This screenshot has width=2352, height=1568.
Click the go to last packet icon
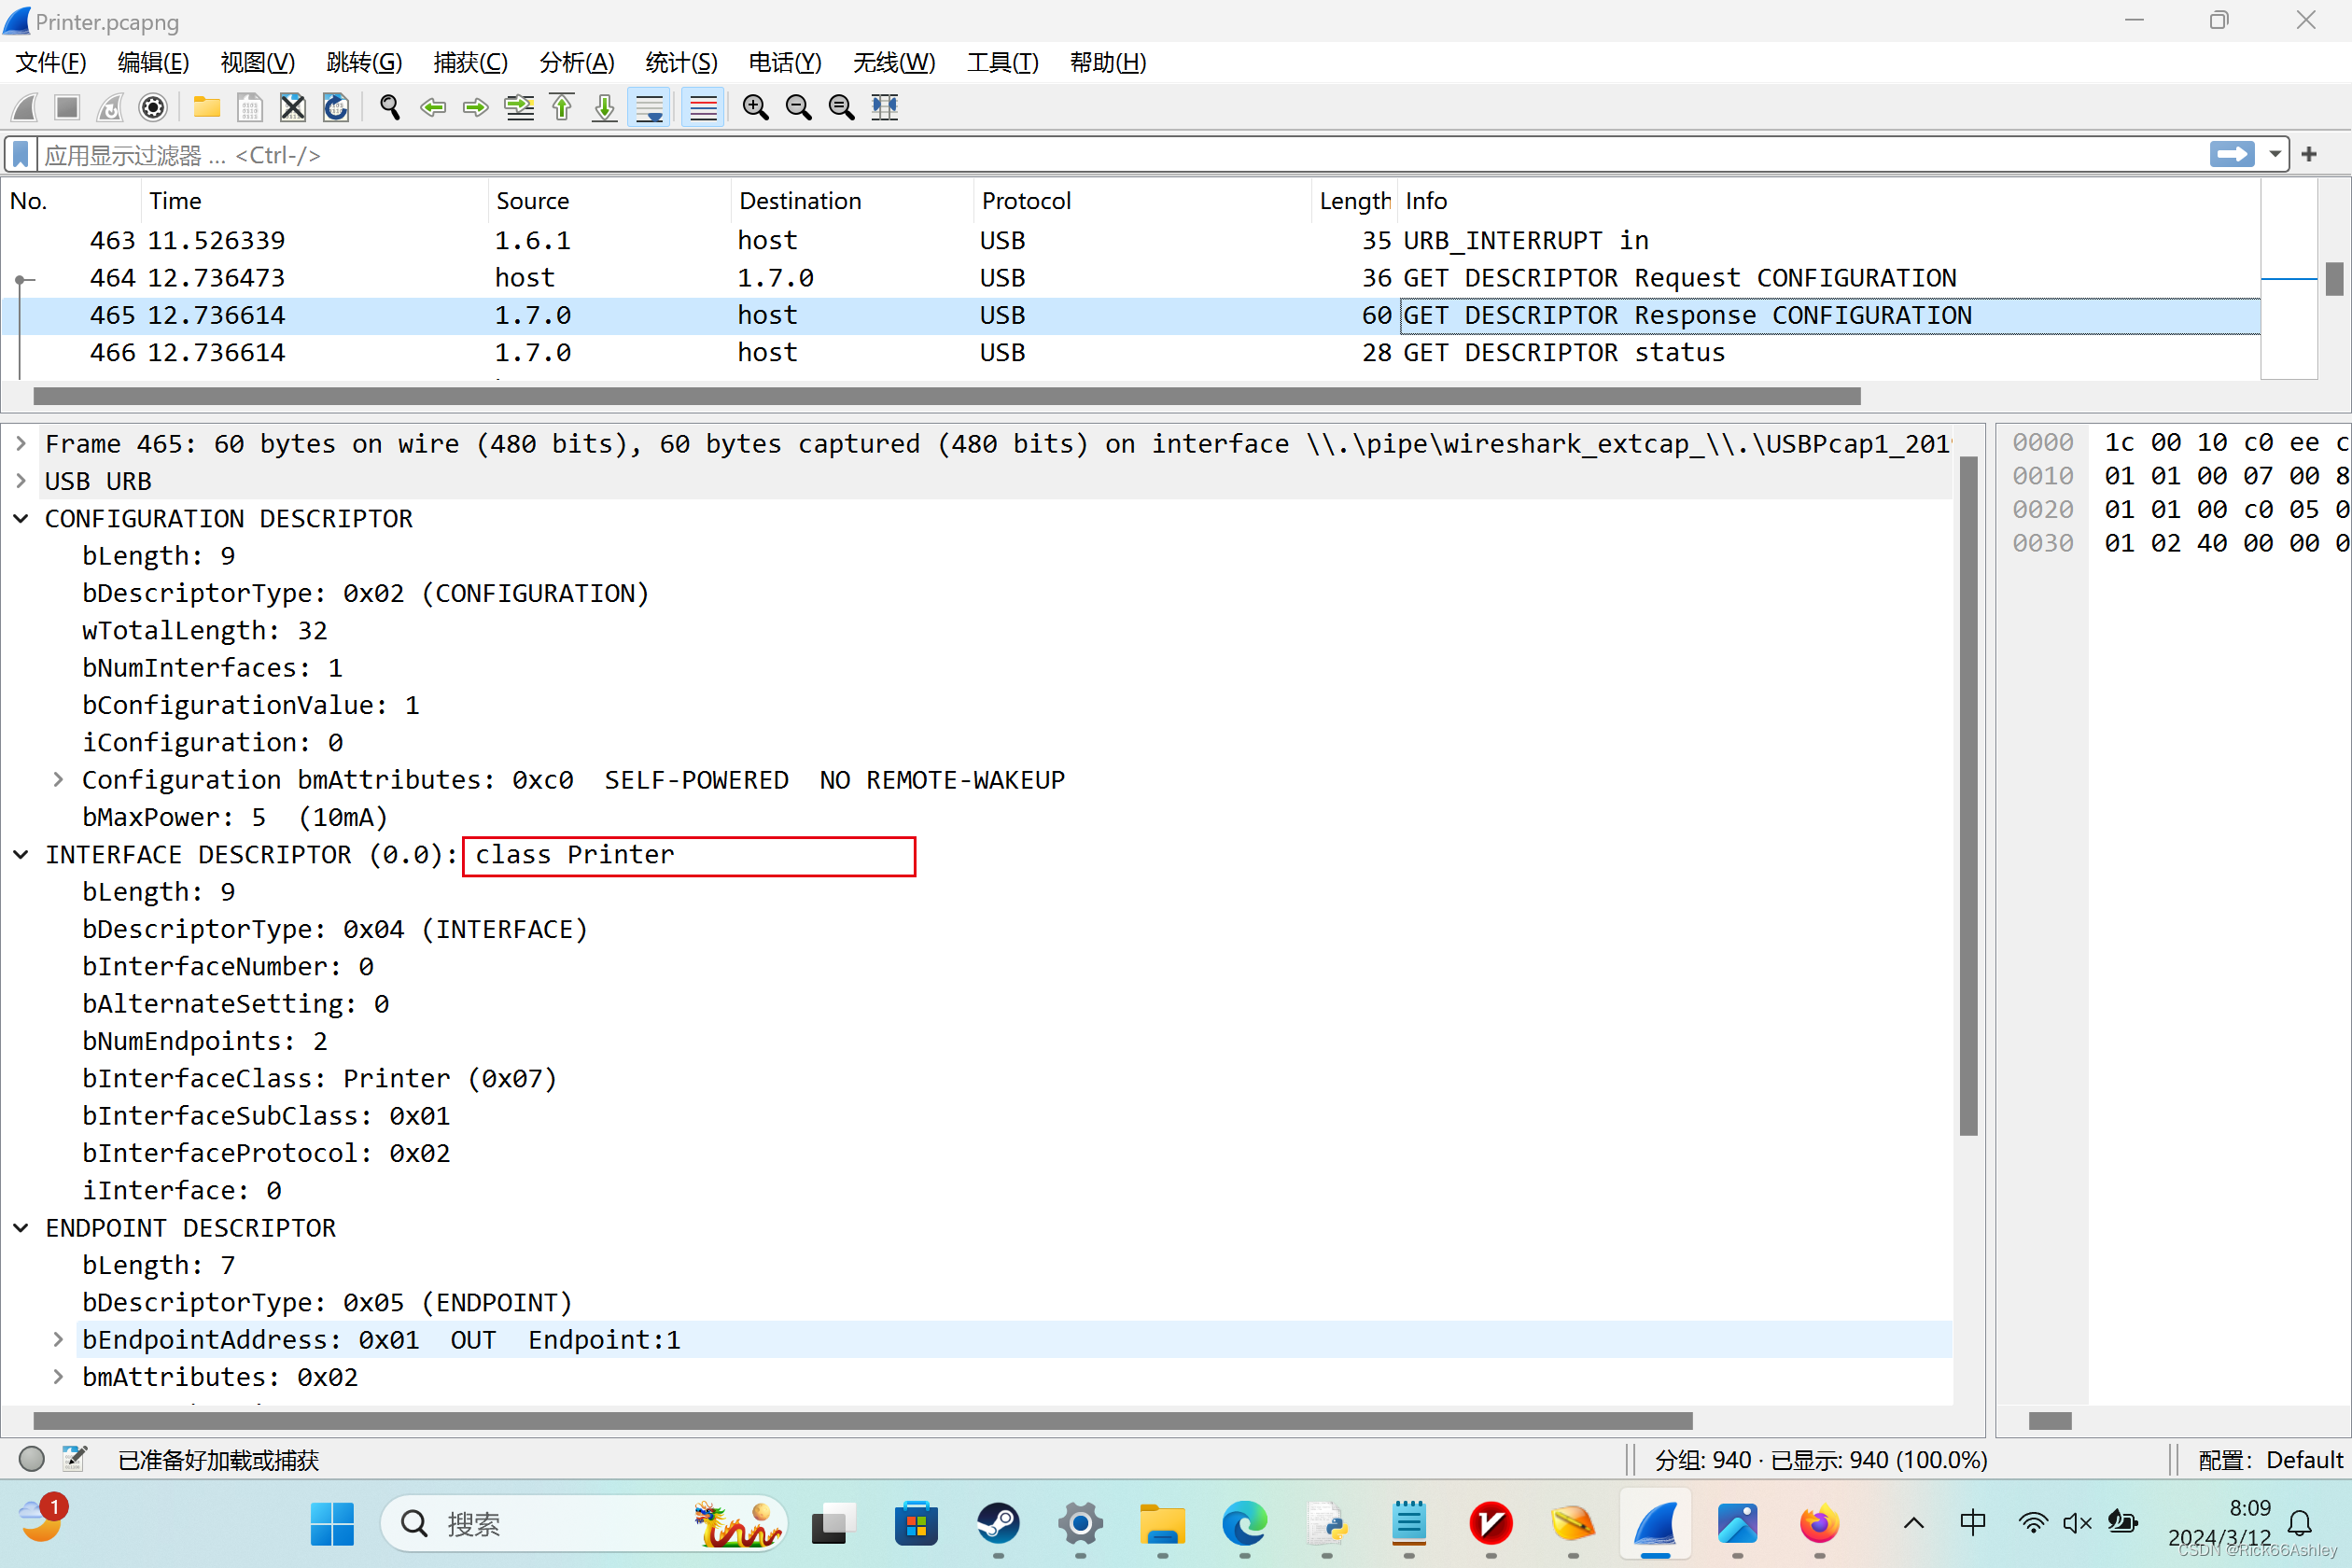(603, 107)
